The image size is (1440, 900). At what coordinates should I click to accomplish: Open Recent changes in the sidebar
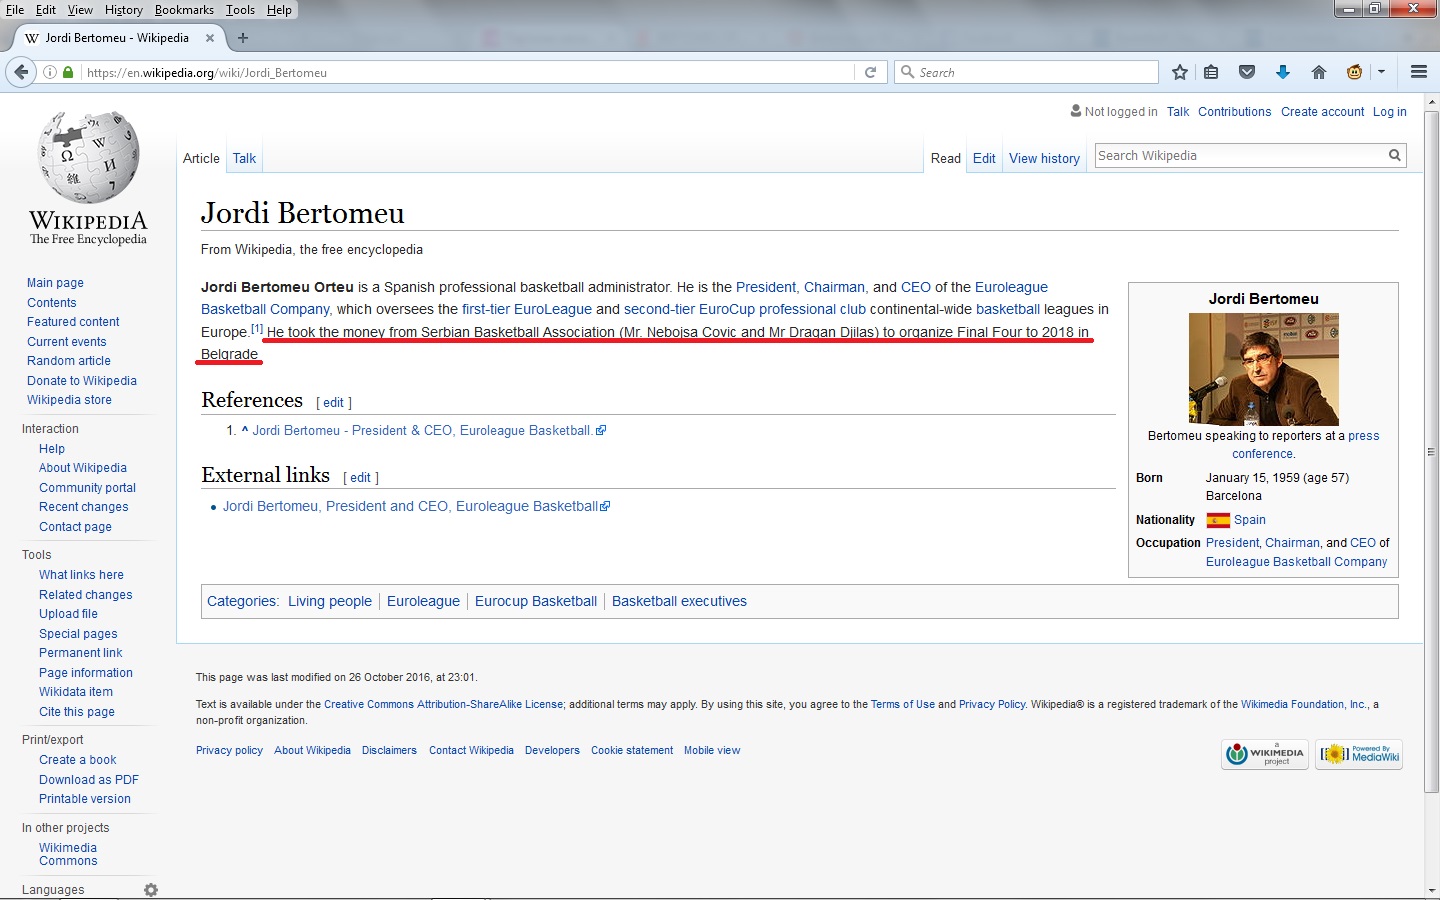coord(84,507)
